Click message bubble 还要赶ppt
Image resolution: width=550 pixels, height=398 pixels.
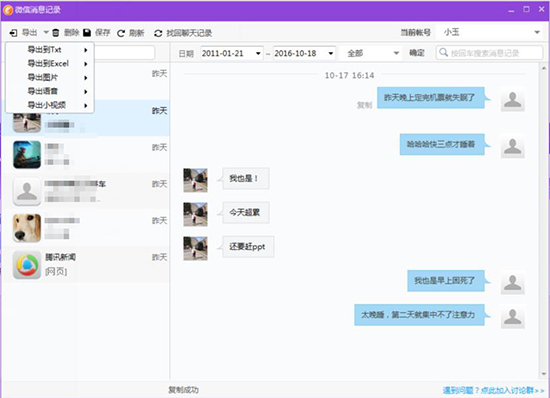click(248, 247)
